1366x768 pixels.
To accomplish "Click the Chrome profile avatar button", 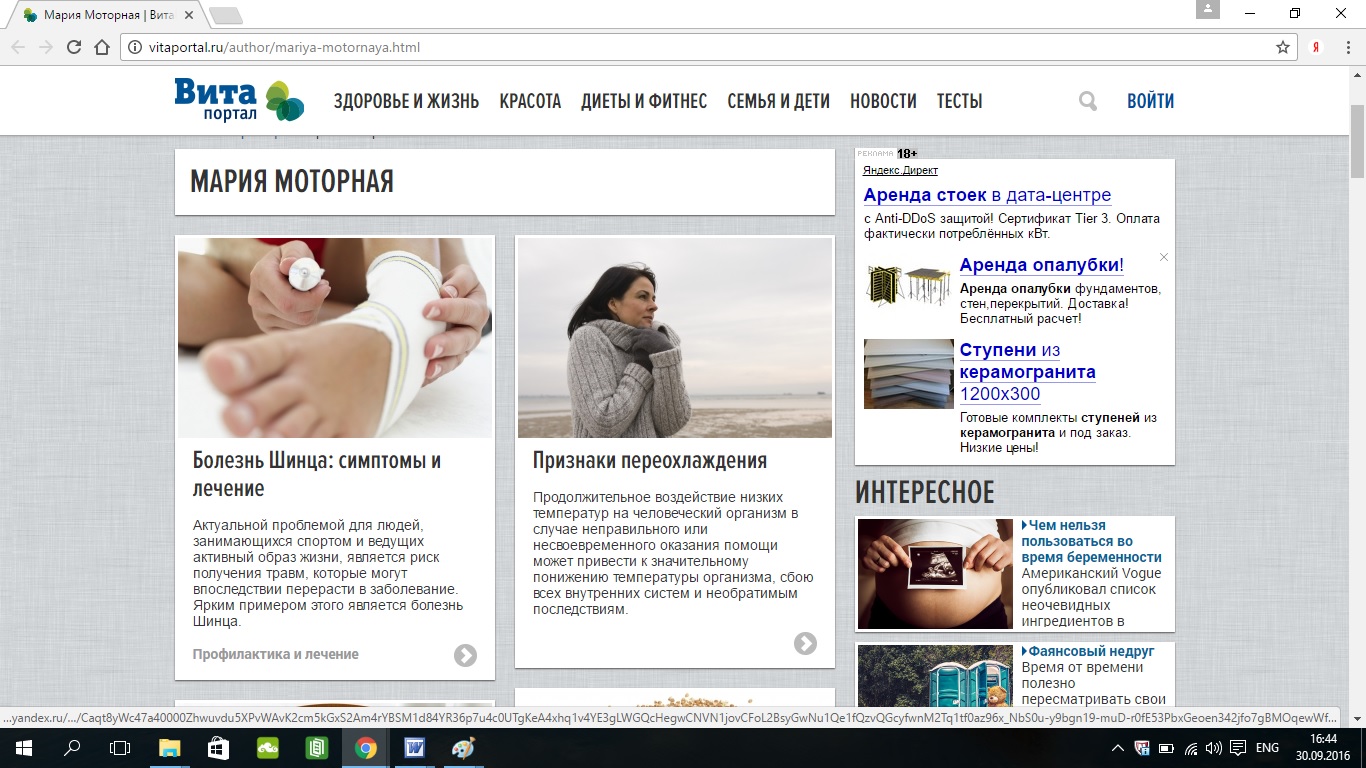I will pos(1208,9).
